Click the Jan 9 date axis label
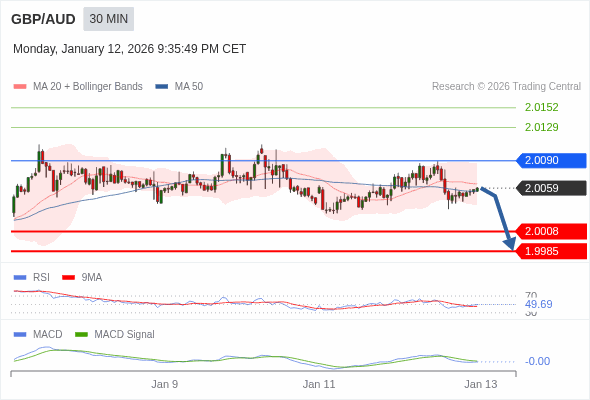The image size is (590, 400). (x=165, y=384)
